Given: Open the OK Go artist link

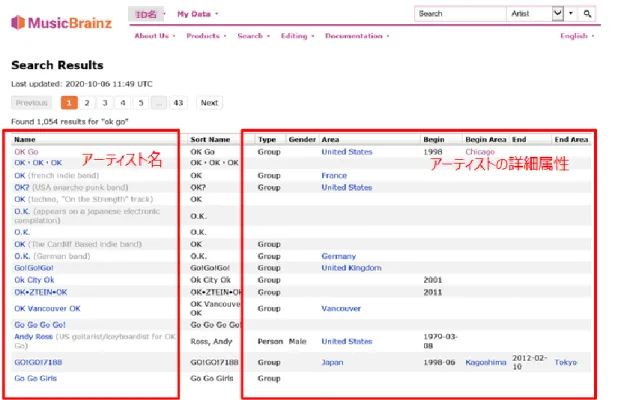Looking at the screenshot, I should click(26, 152).
